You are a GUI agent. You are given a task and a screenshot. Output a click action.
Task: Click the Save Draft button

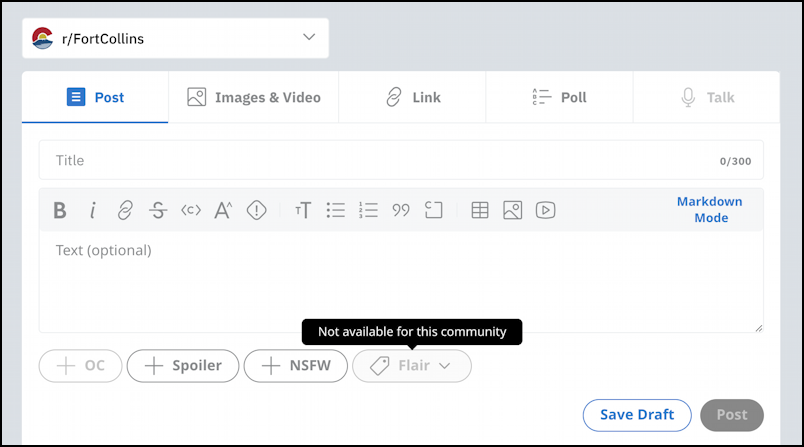(x=637, y=415)
